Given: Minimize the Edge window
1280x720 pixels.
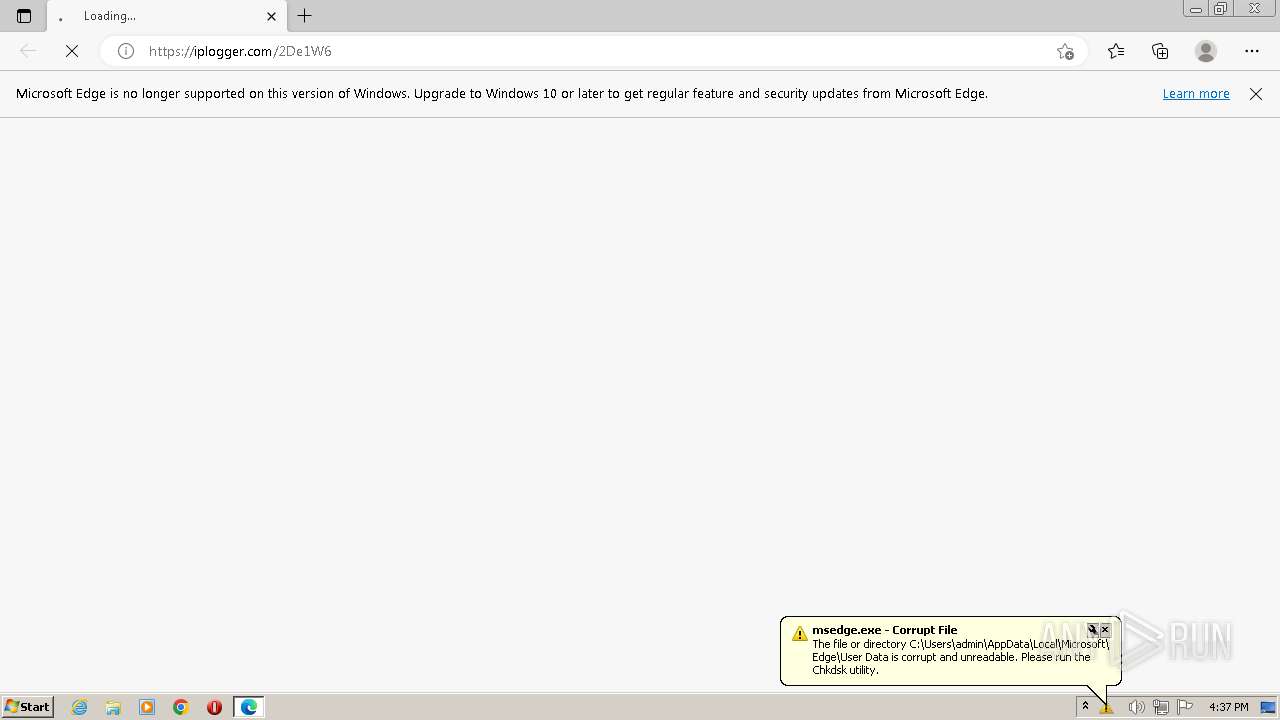Looking at the screenshot, I should (x=1196, y=9).
